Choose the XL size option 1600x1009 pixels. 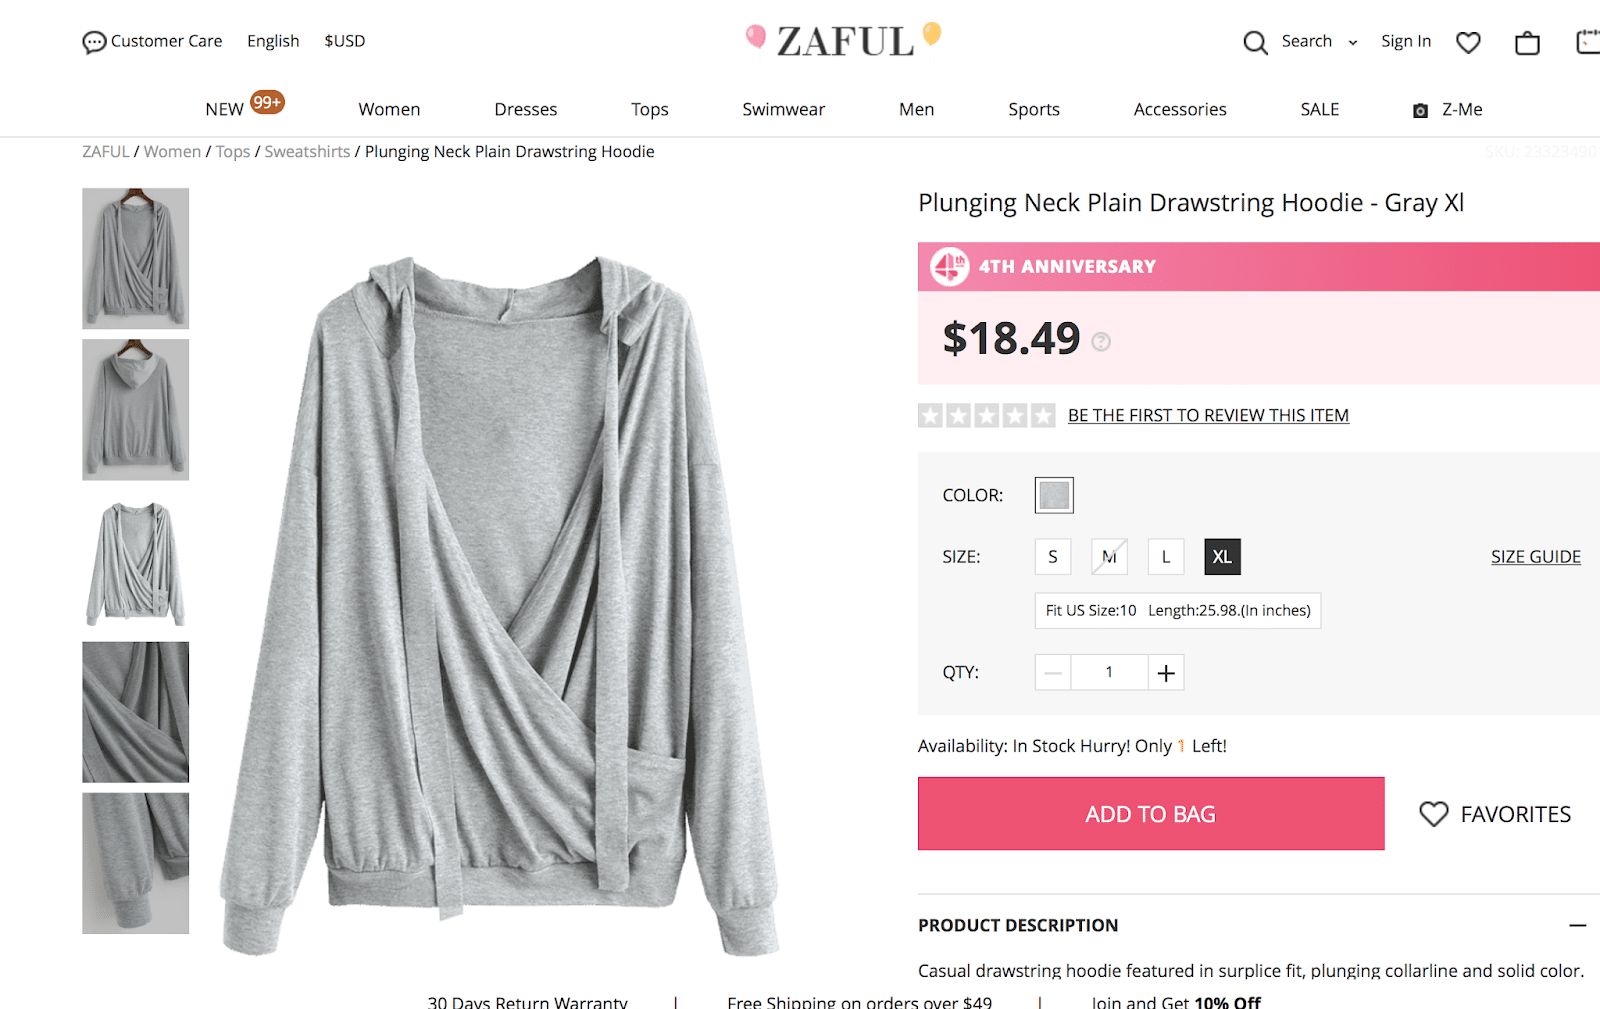pos(1222,557)
